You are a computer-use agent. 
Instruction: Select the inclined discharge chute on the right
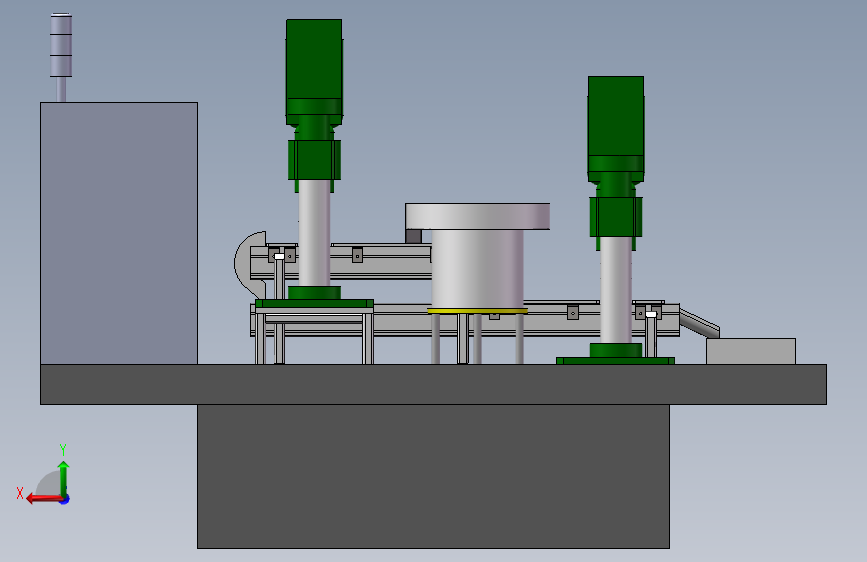coord(699,322)
